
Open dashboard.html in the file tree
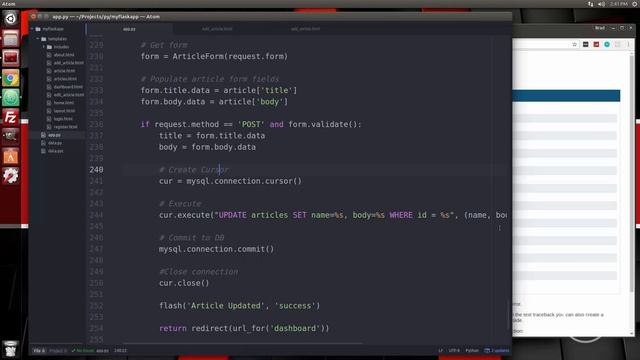point(68,87)
